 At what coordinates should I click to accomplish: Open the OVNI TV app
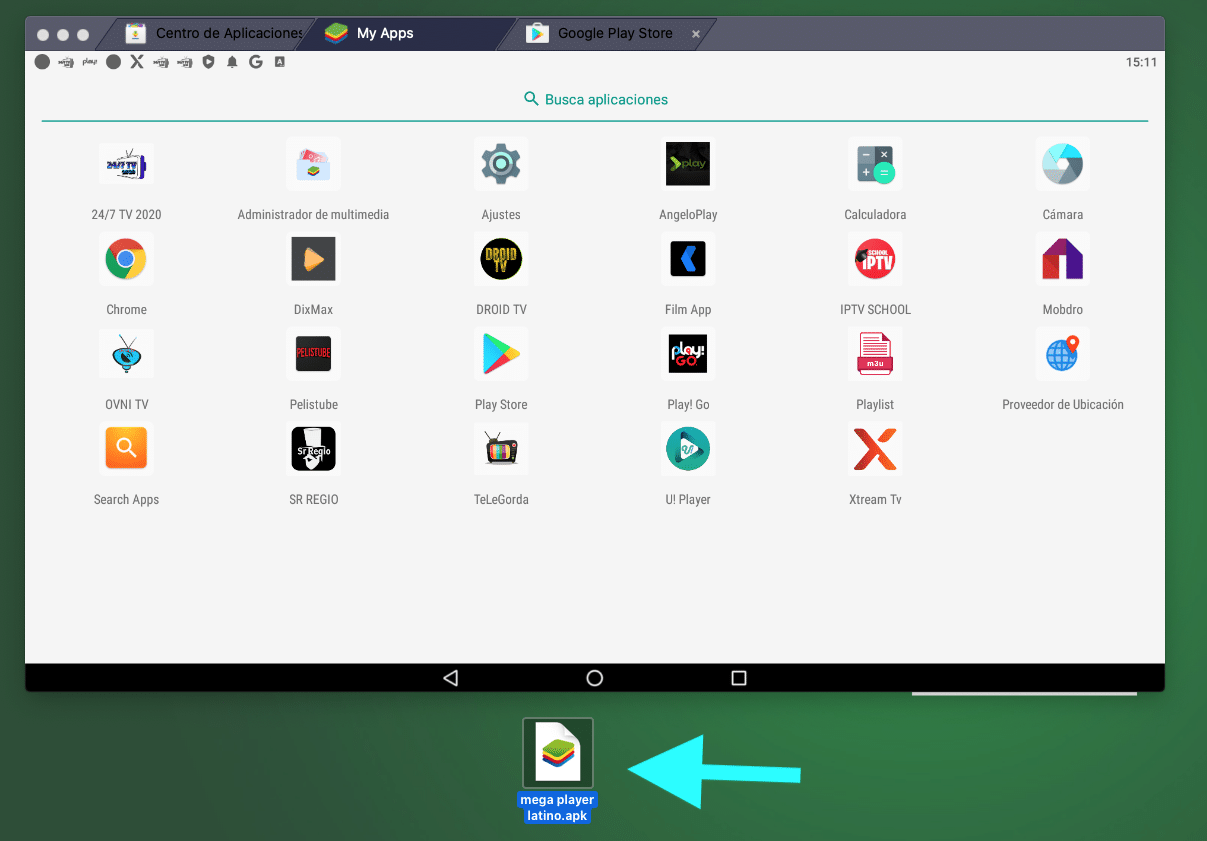126,354
